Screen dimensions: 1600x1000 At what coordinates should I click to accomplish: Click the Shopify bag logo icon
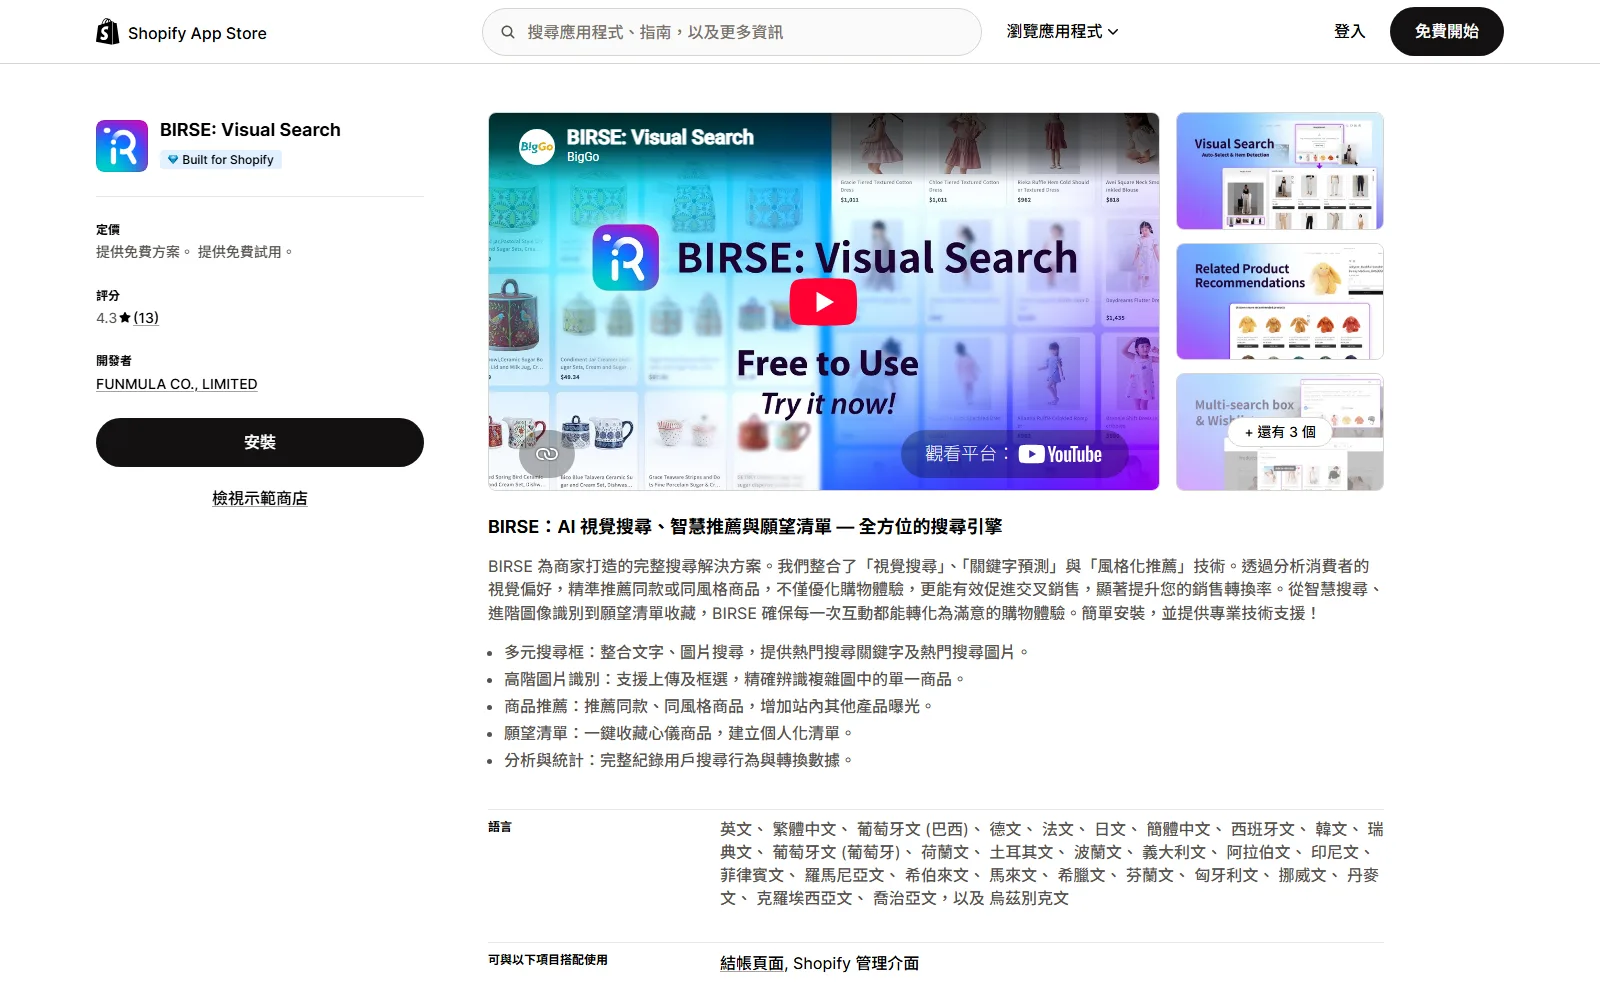coord(107,32)
